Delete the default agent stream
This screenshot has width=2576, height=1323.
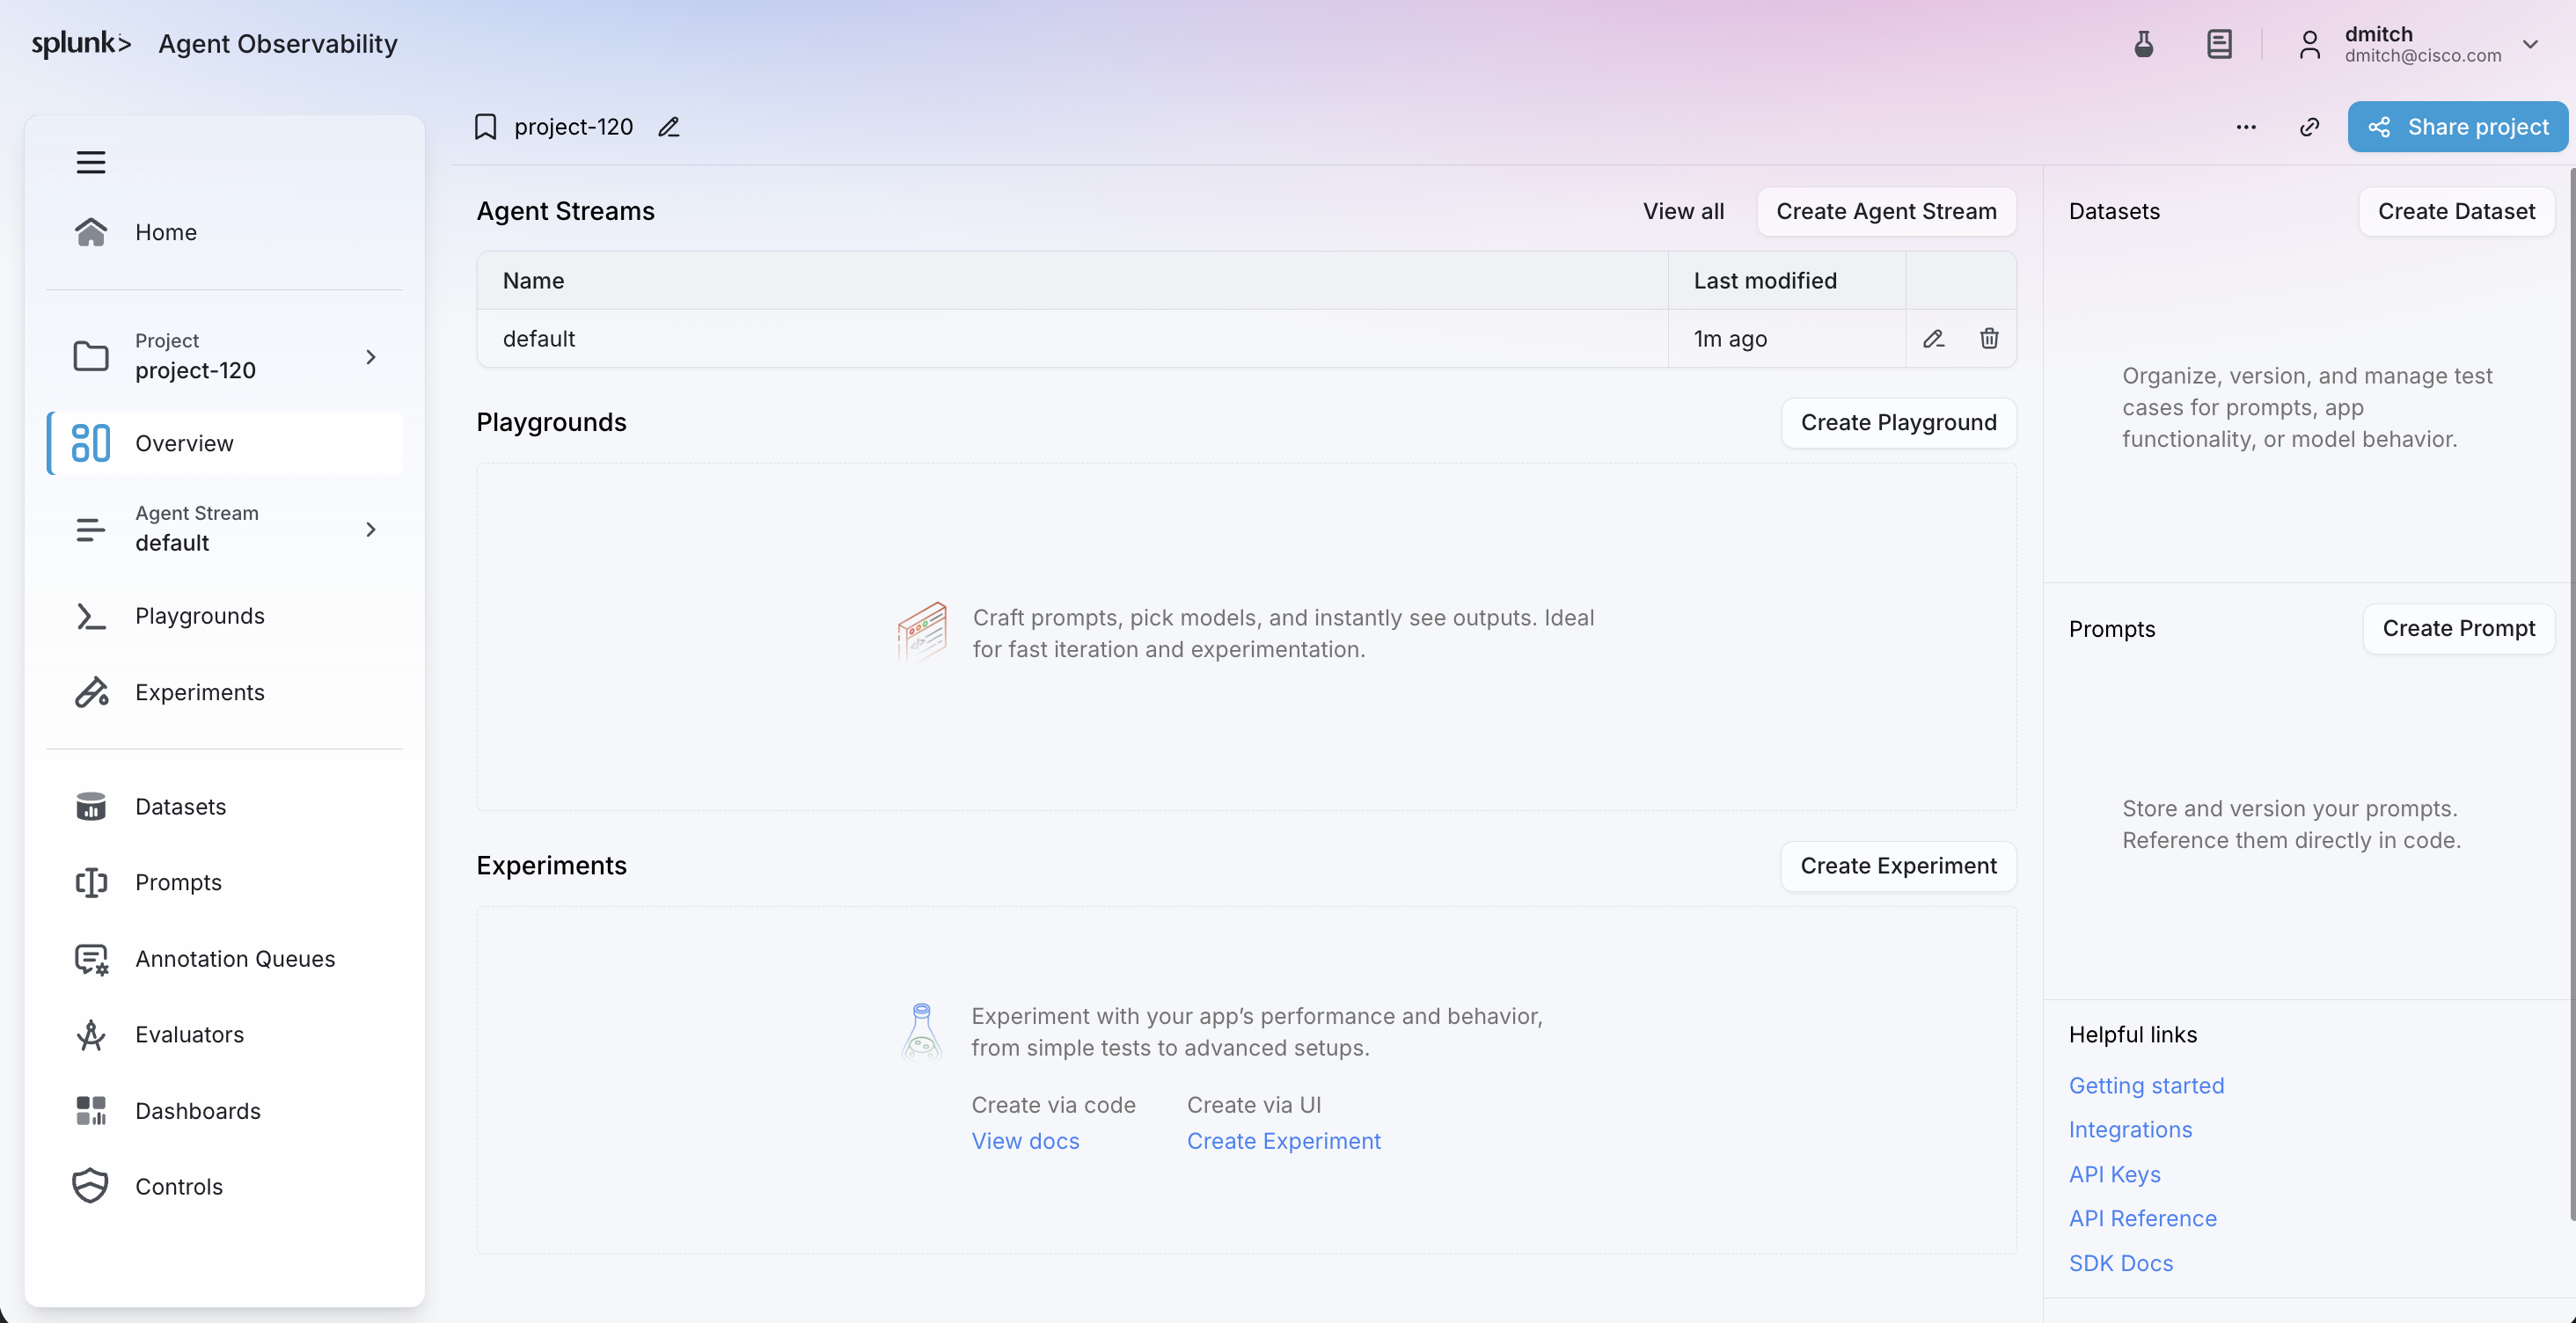point(1989,339)
